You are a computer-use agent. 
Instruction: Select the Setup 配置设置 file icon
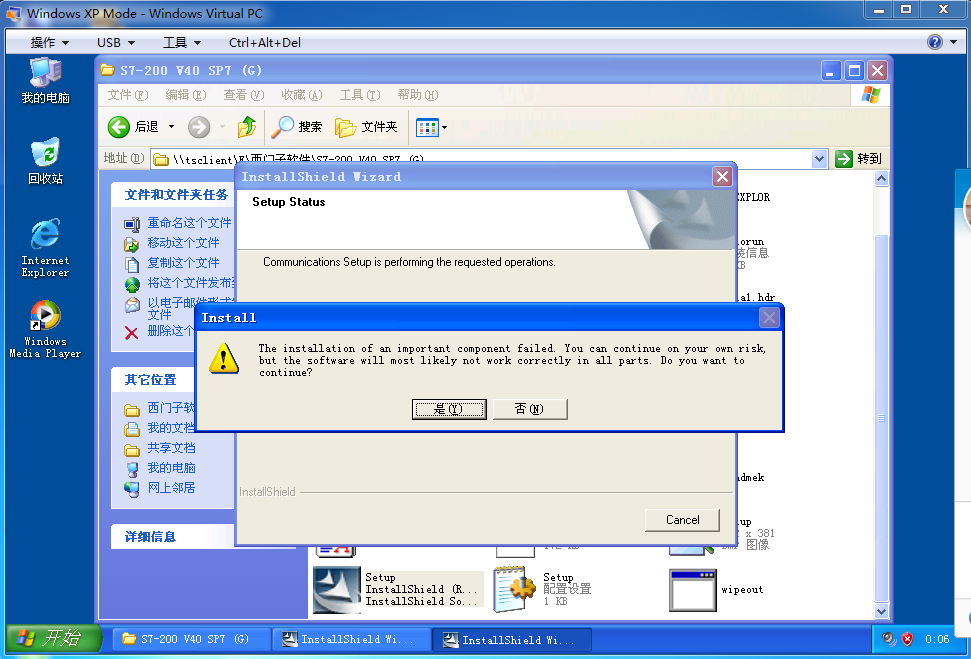[515, 590]
